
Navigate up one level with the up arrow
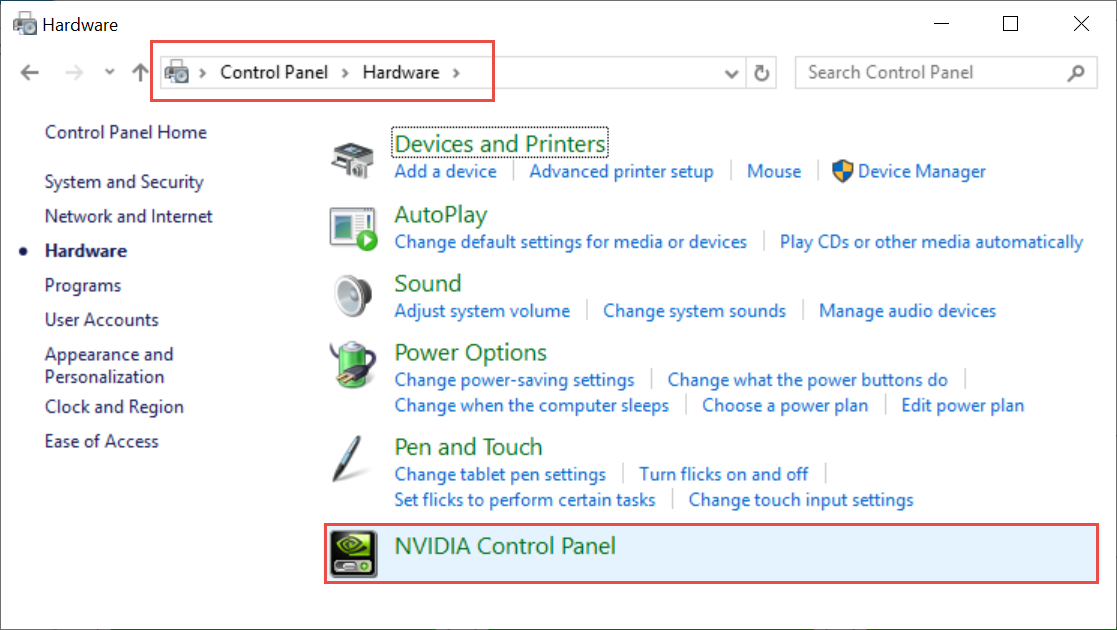(138, 72)
